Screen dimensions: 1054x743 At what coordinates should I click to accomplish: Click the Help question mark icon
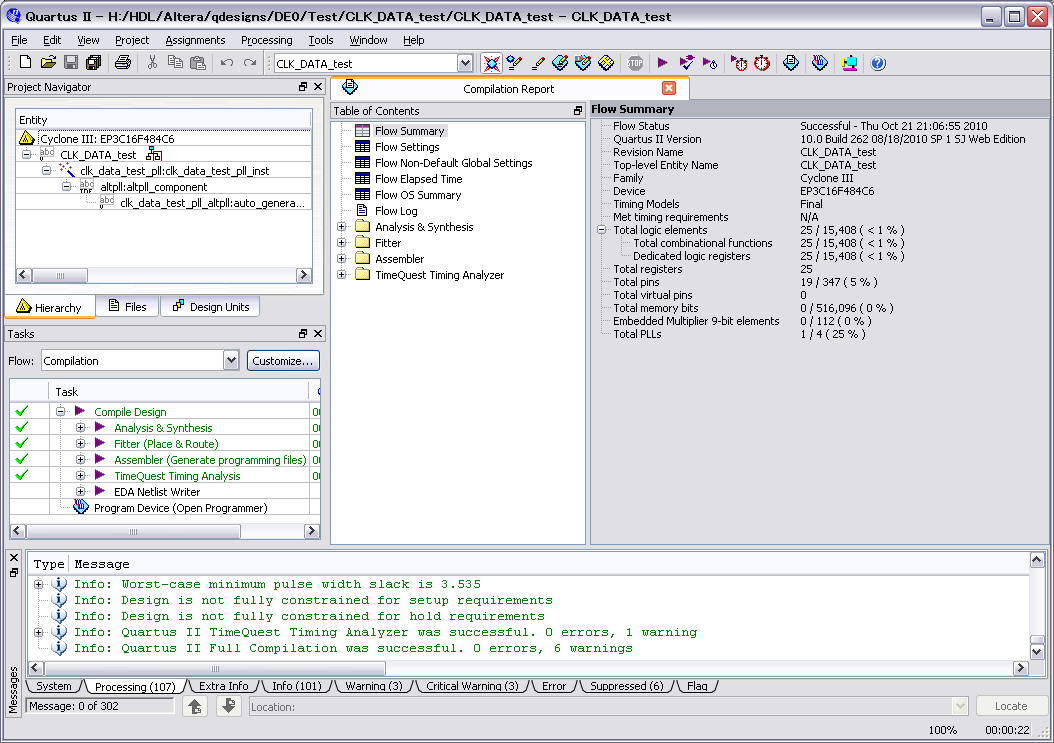878,63
